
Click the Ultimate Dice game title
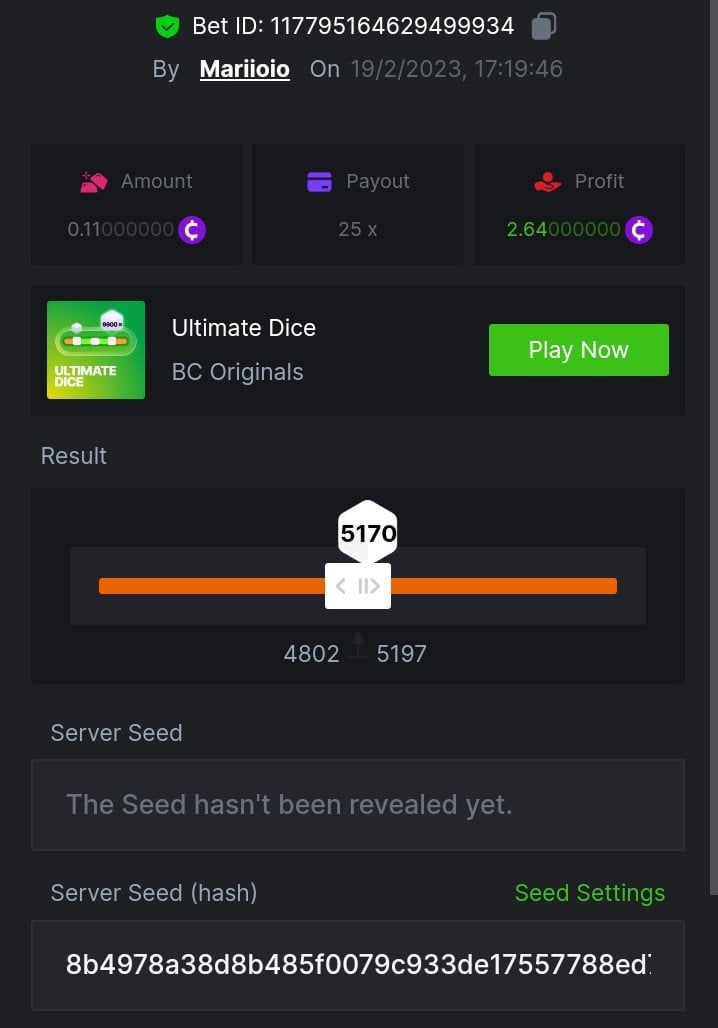[x=243, y=328]
